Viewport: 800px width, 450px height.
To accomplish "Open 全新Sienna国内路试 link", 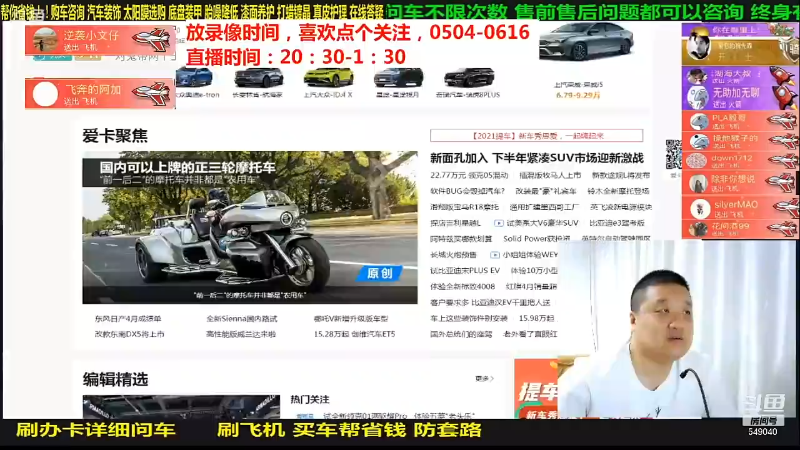I will (x=241, y=318).
